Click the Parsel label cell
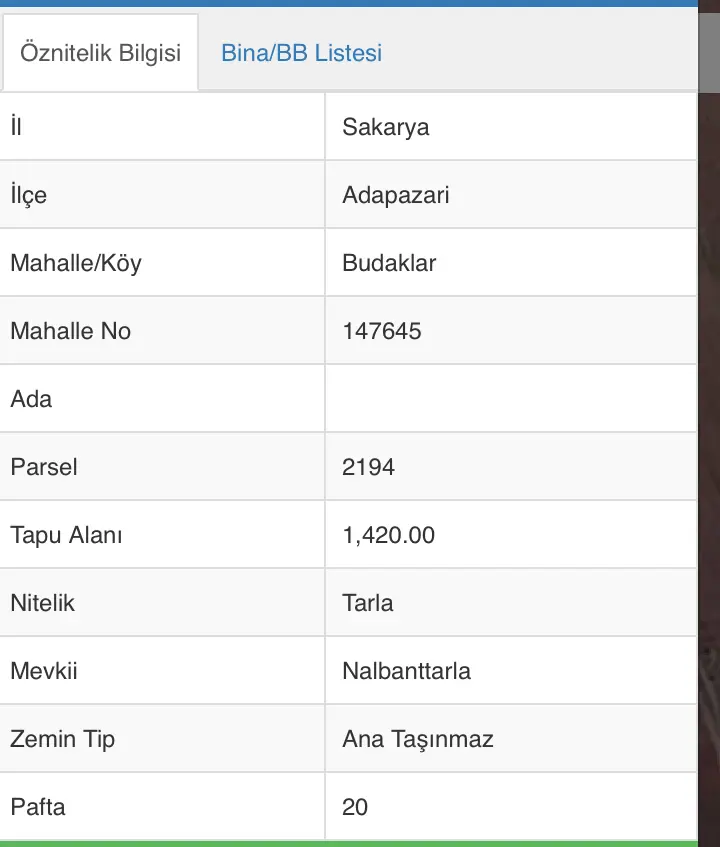 click(x=162, y=467)
